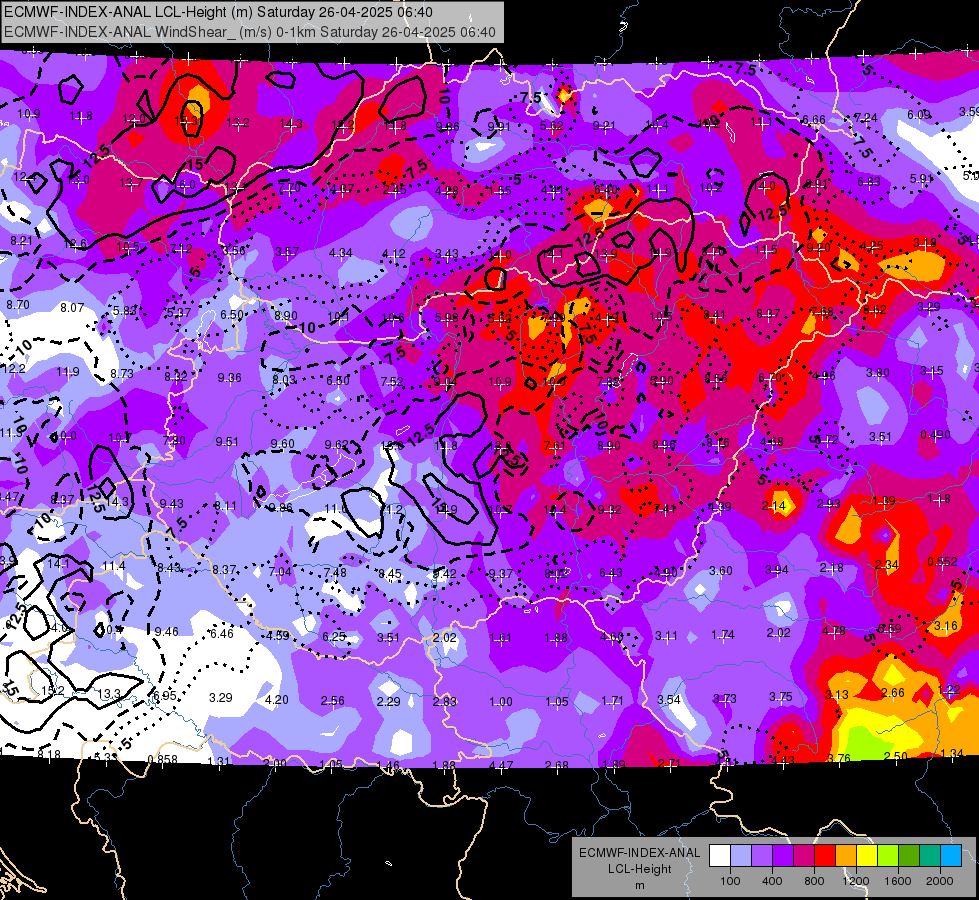Click the grid value 8.21
979x900 pixels.
[x=21, y=240]
